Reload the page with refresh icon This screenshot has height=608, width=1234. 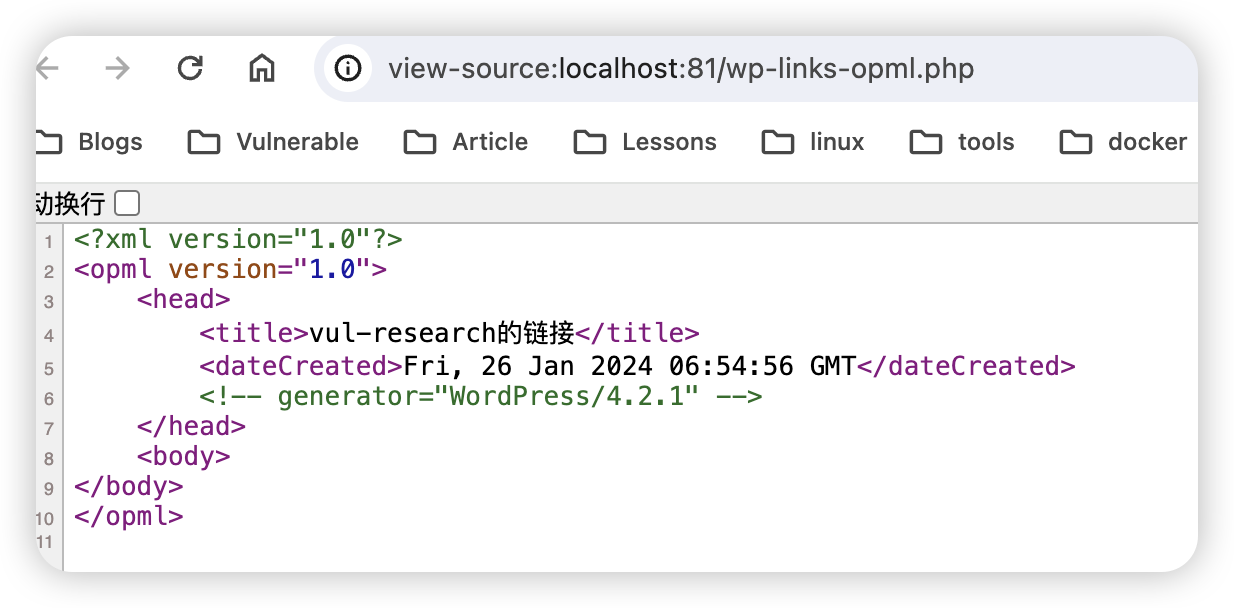190,68
